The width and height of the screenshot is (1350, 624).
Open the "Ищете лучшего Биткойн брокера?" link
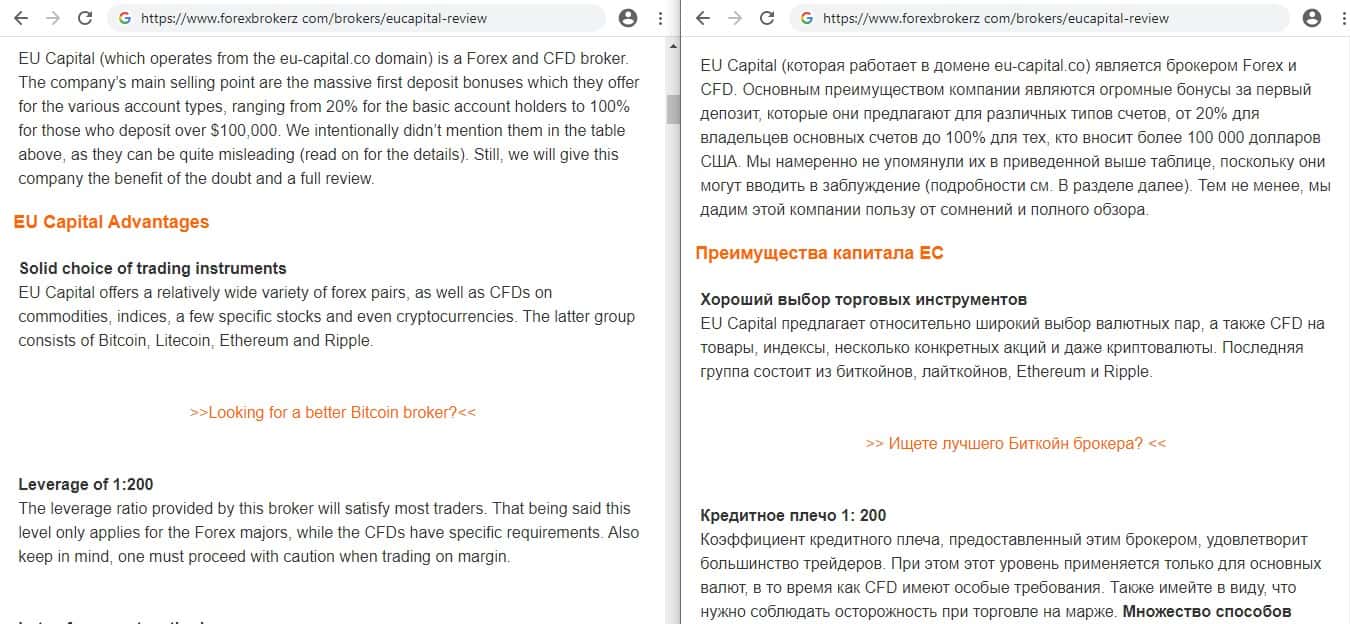(x=1015, y=443)
